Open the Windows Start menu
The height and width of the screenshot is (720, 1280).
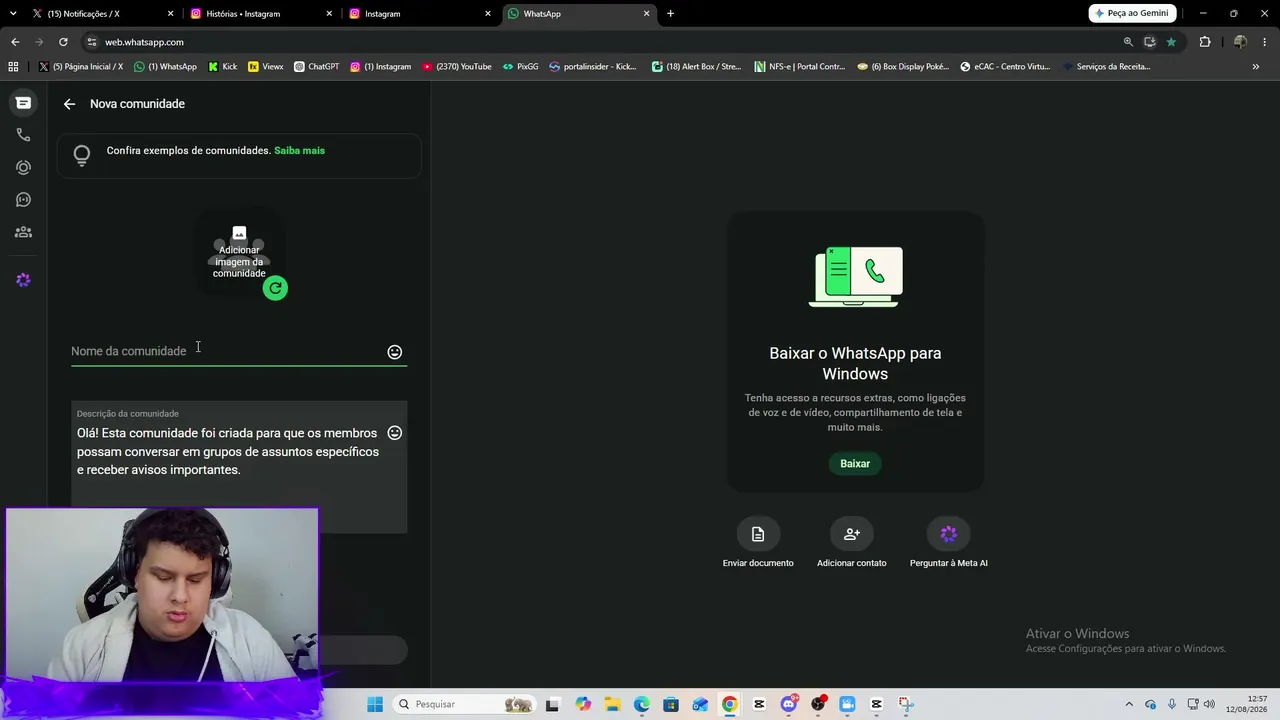pyautogui.click(x=375, y=704)
